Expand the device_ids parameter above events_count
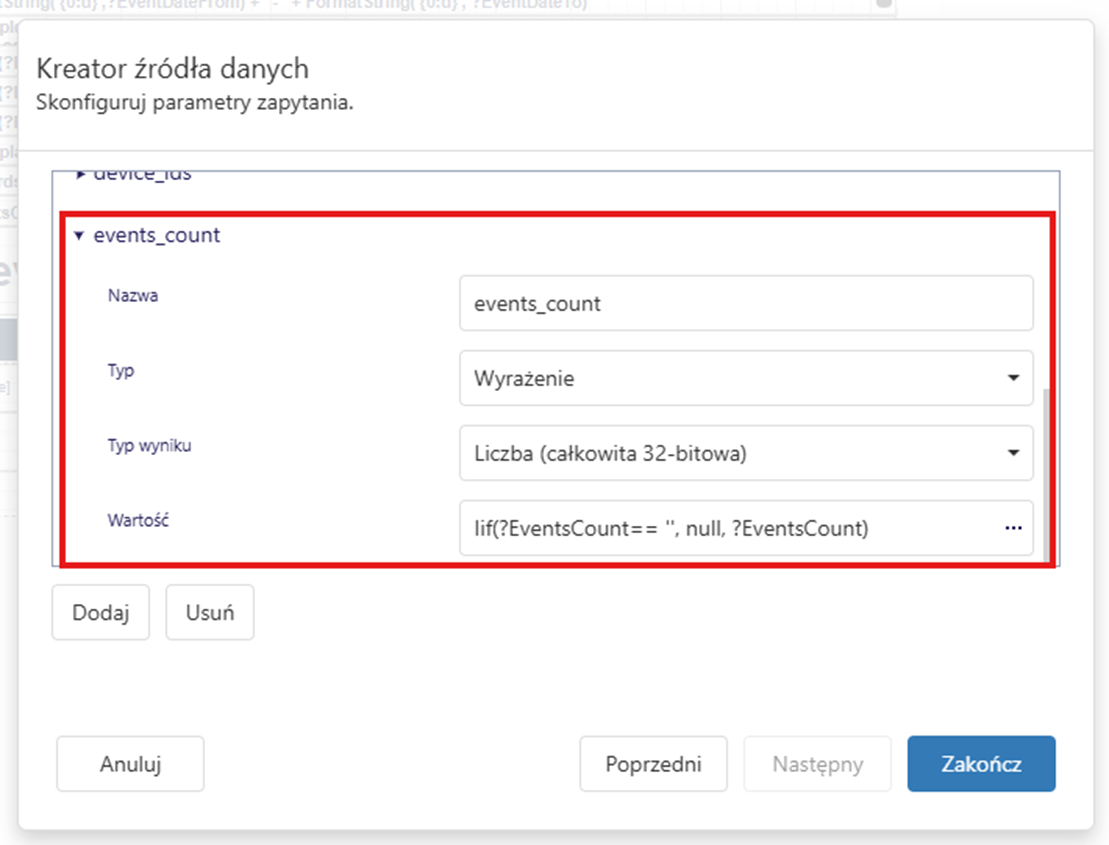Viewport: 1109px width, 845px height. click(81, 175)
